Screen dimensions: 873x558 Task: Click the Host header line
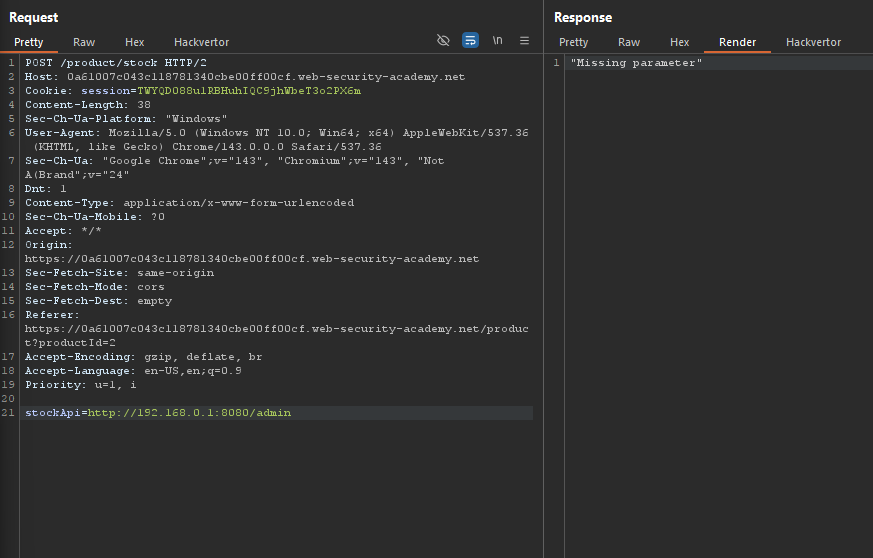click(245, 77)
